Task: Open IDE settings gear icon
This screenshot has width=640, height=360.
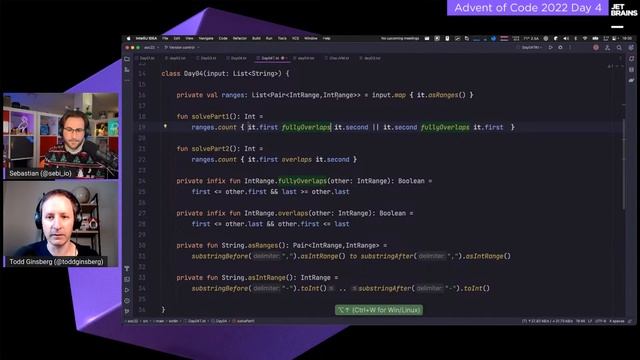Action: coord(631,48)
